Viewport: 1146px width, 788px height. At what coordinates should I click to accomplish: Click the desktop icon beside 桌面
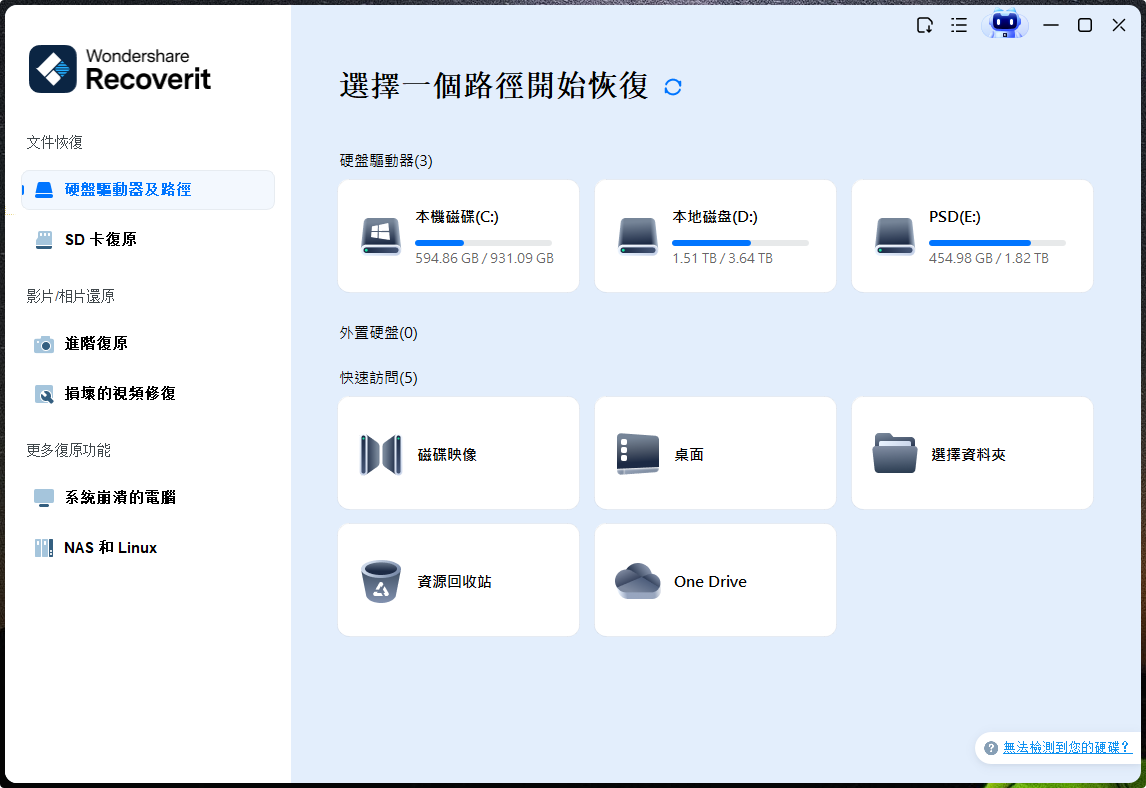(x=638, y=454)
